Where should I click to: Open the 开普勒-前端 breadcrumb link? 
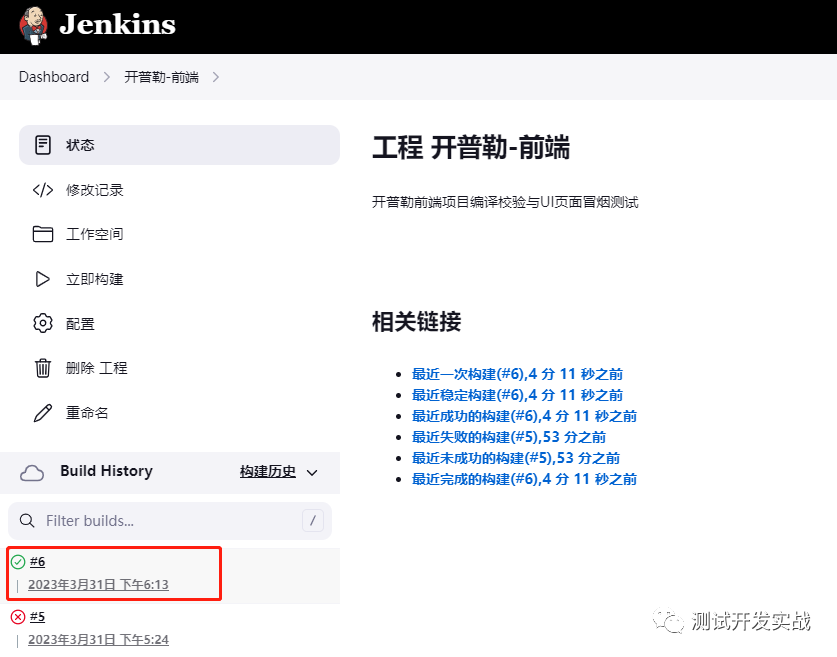pyautogui.click(x=162, y=77)
